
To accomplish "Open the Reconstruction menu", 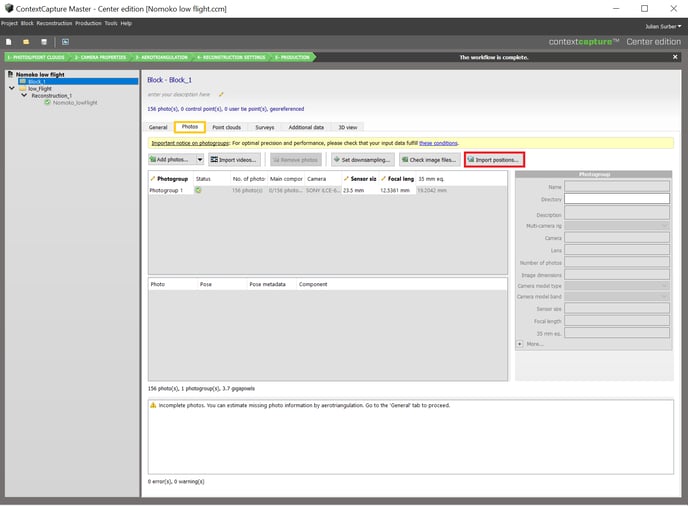I will [x=53, y=22].
